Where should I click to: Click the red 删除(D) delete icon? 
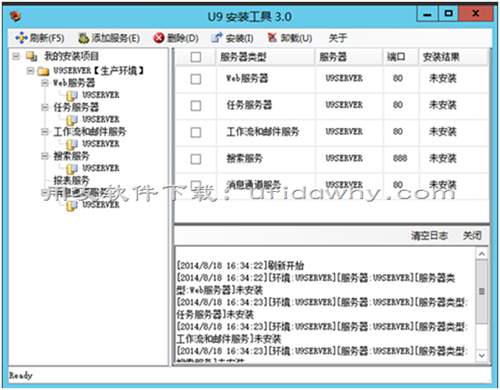(159, 38)
